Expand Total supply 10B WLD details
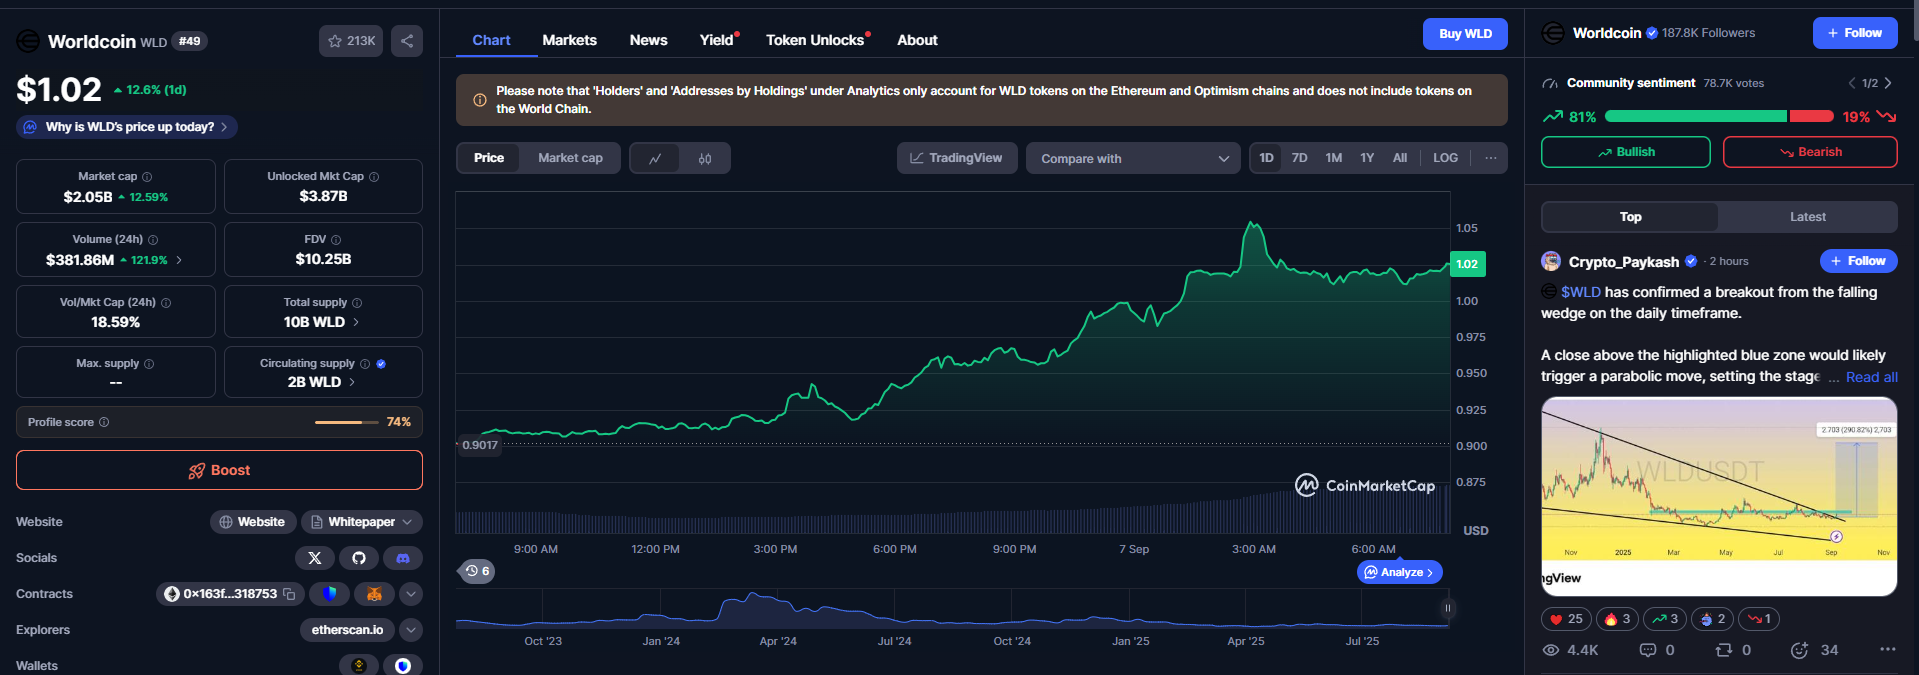 point(356,322)
